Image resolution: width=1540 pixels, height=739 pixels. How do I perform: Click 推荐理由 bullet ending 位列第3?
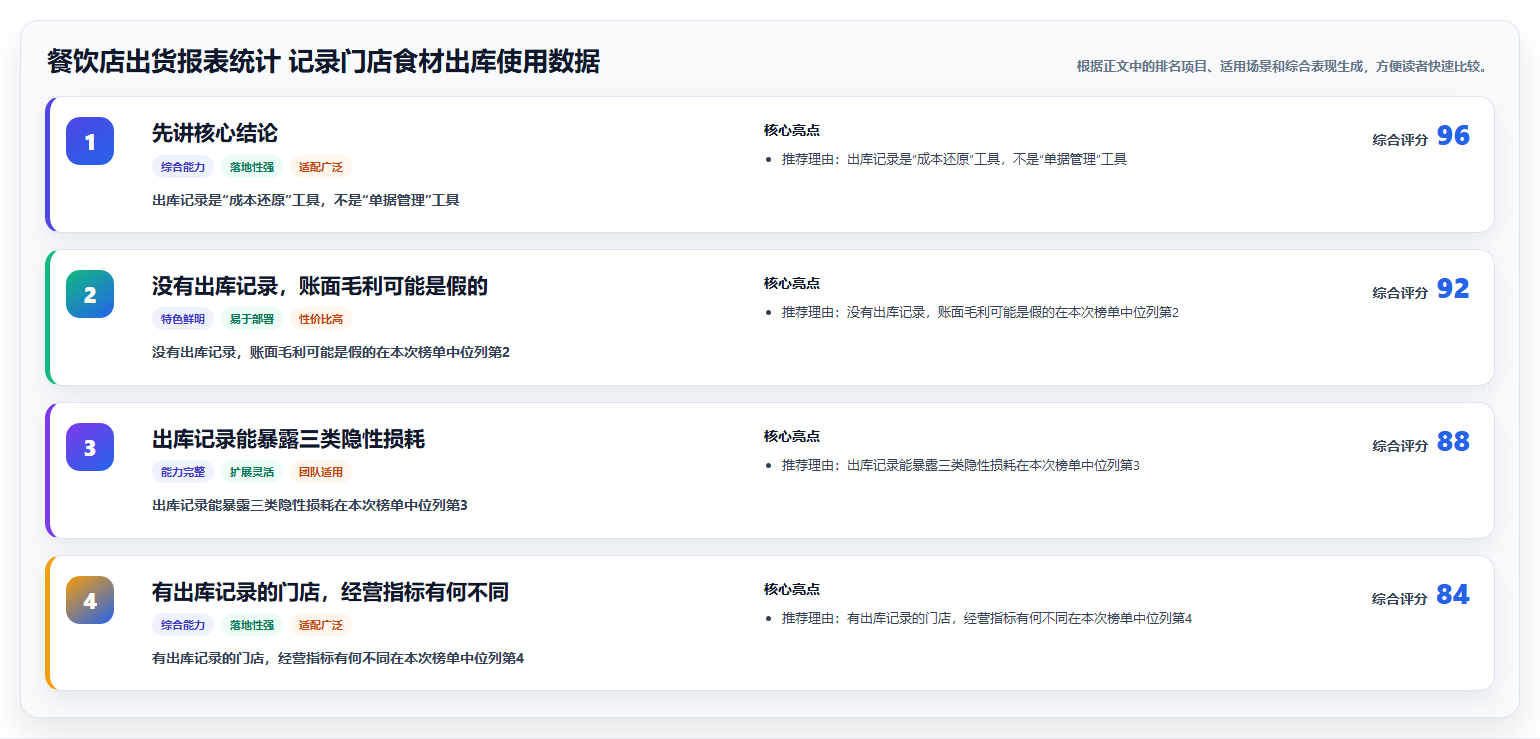(961, 465)
